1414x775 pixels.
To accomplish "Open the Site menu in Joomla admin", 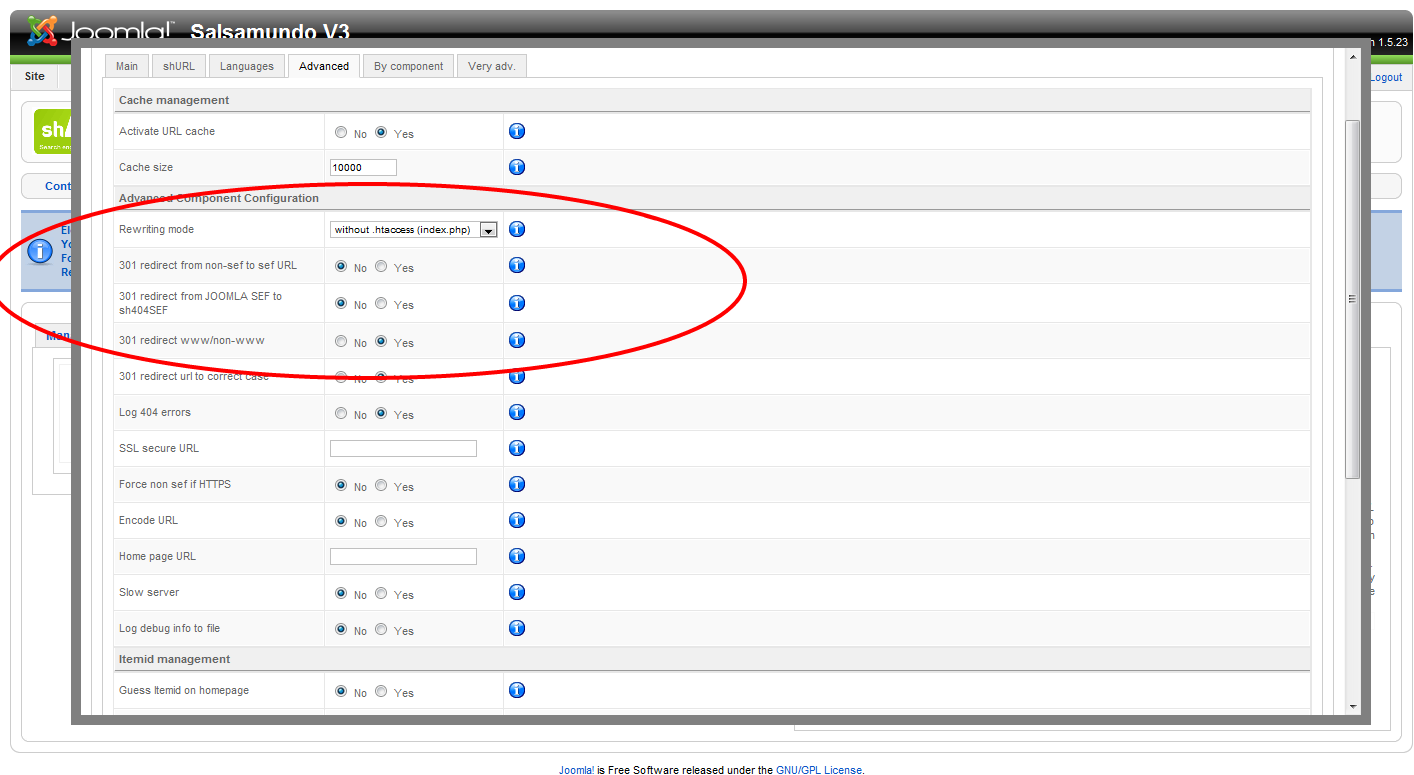I will click(35, 76).
